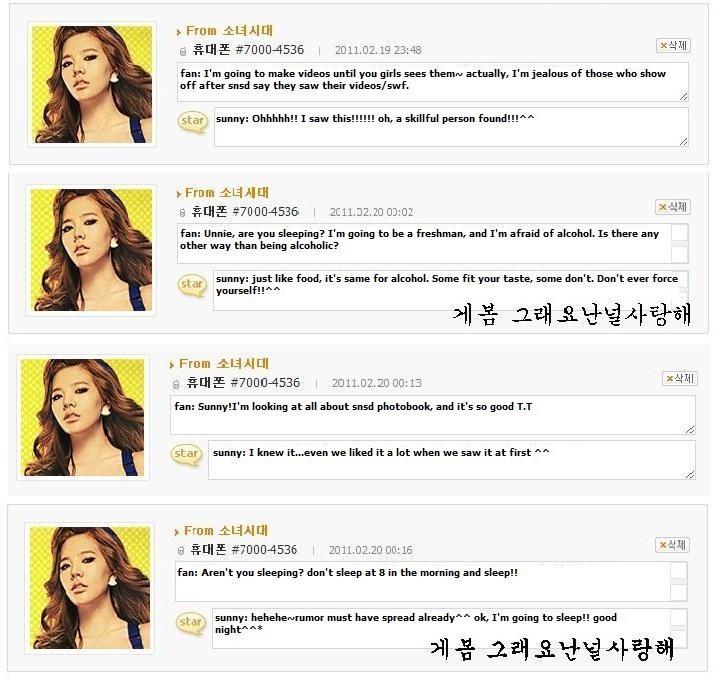Click the resize grip of the 'skillful person' reply box
This screenshot has width=718, height=681.
[x=683, y=142]
